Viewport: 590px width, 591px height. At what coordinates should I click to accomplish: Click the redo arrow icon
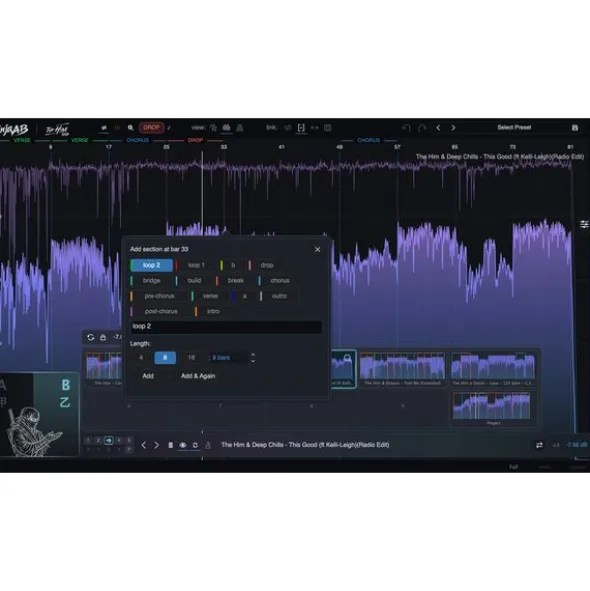coord(422,128)
